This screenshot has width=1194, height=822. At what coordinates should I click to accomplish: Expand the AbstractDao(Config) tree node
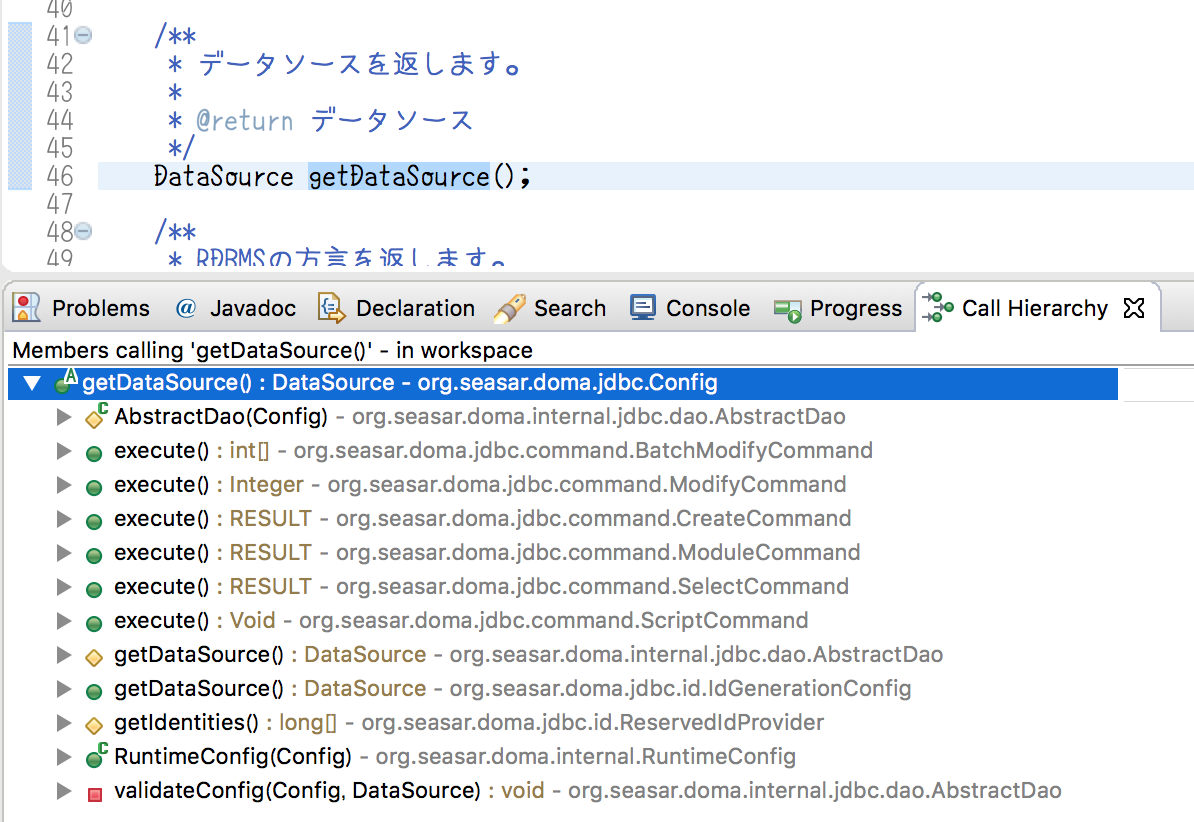[64, 417]
